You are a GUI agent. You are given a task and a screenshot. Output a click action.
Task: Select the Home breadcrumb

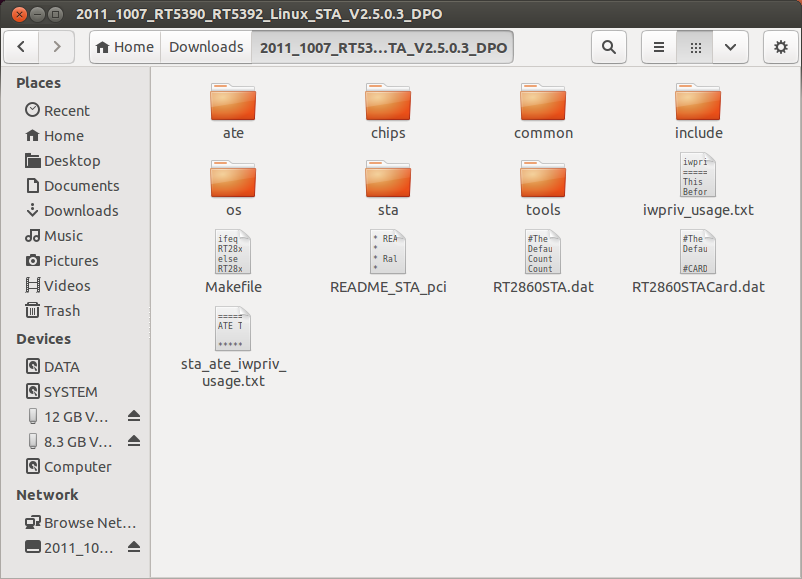(x=125, y=47)
